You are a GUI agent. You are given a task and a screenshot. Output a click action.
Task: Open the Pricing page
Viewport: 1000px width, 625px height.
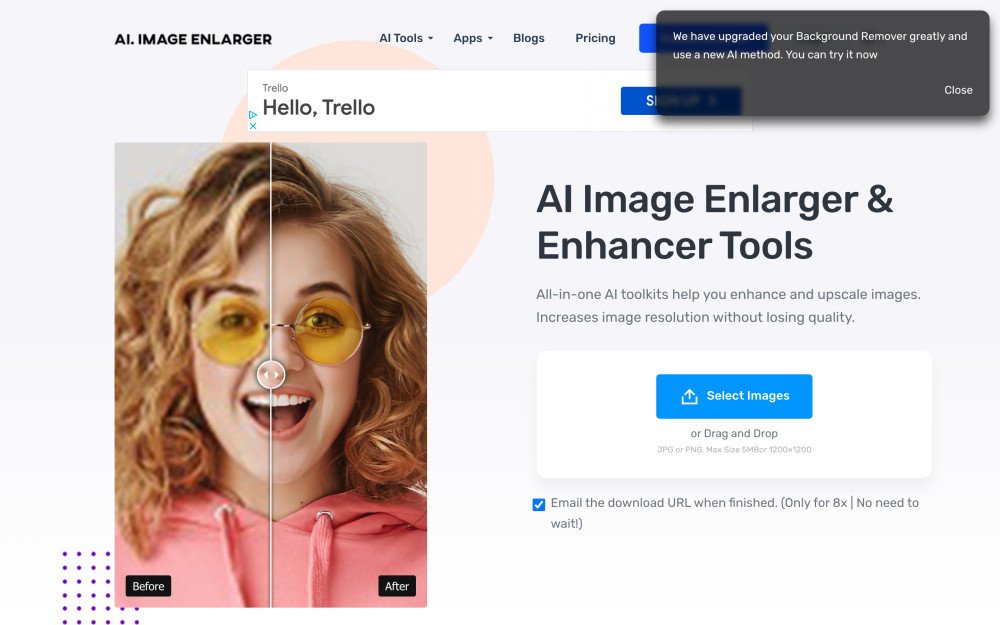coord(594,38)
